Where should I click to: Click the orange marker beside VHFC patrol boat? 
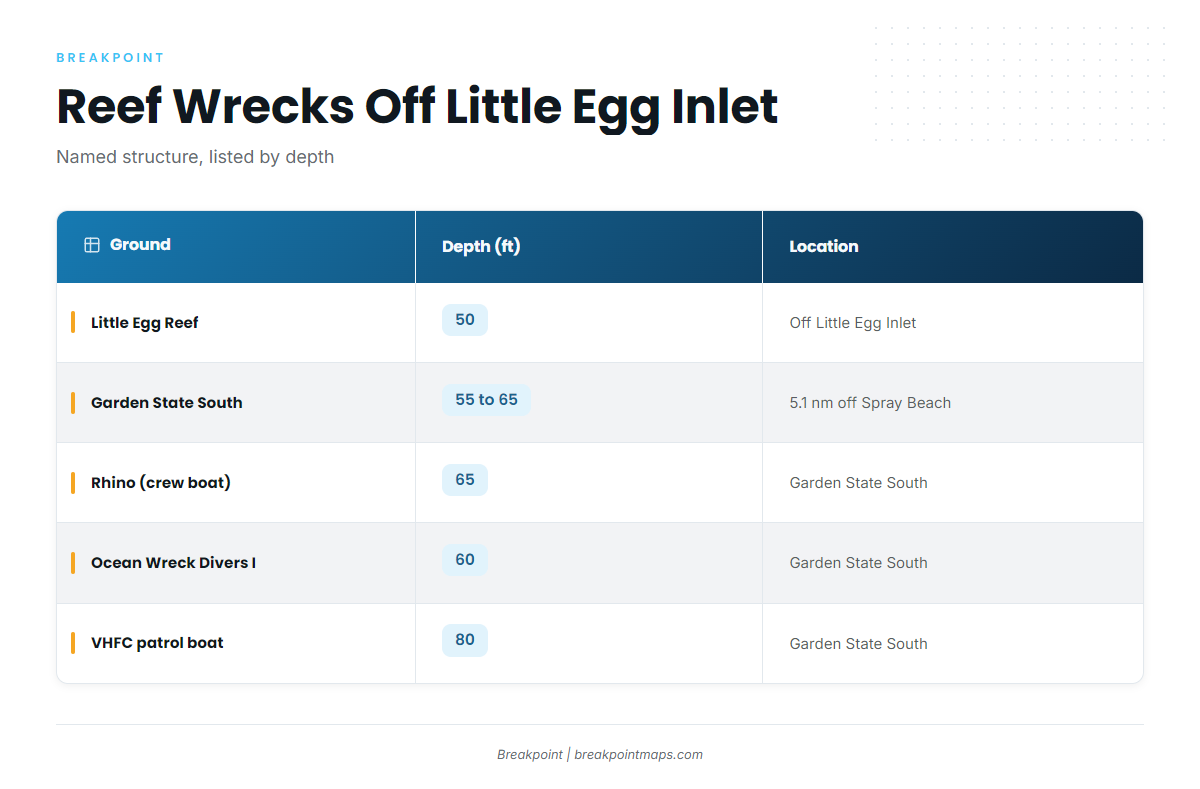tap(73, 642)
